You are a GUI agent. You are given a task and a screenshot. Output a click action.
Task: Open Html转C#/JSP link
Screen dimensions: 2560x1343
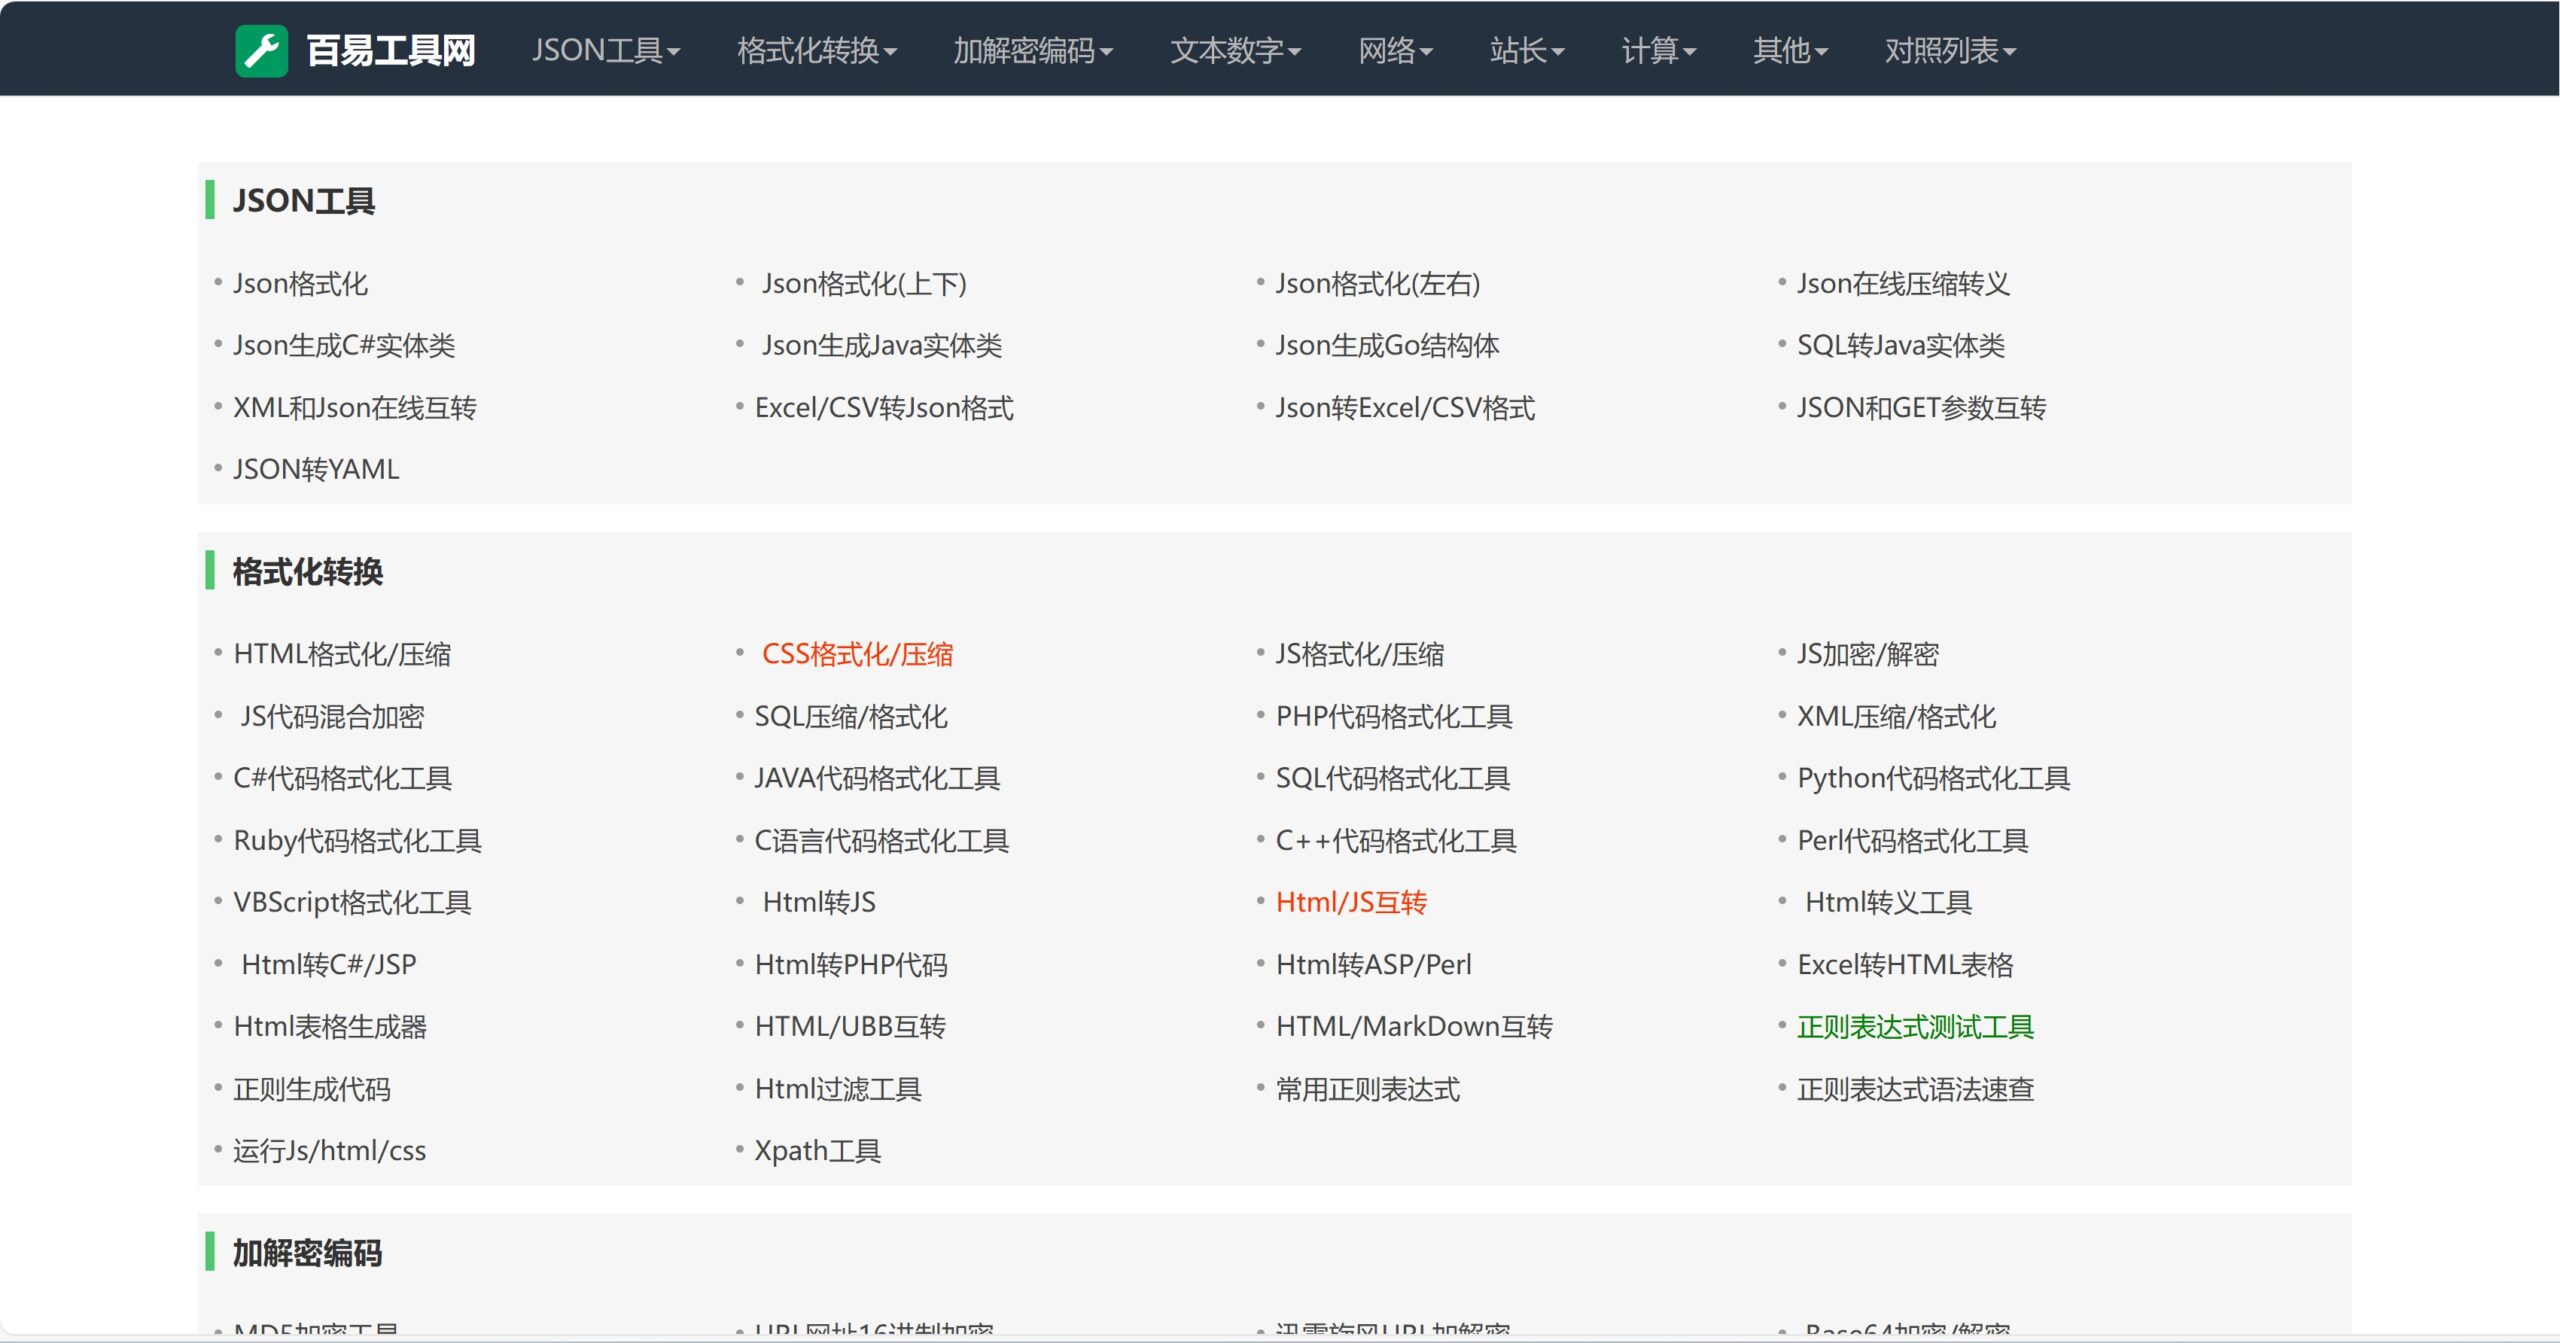[329, 965]
